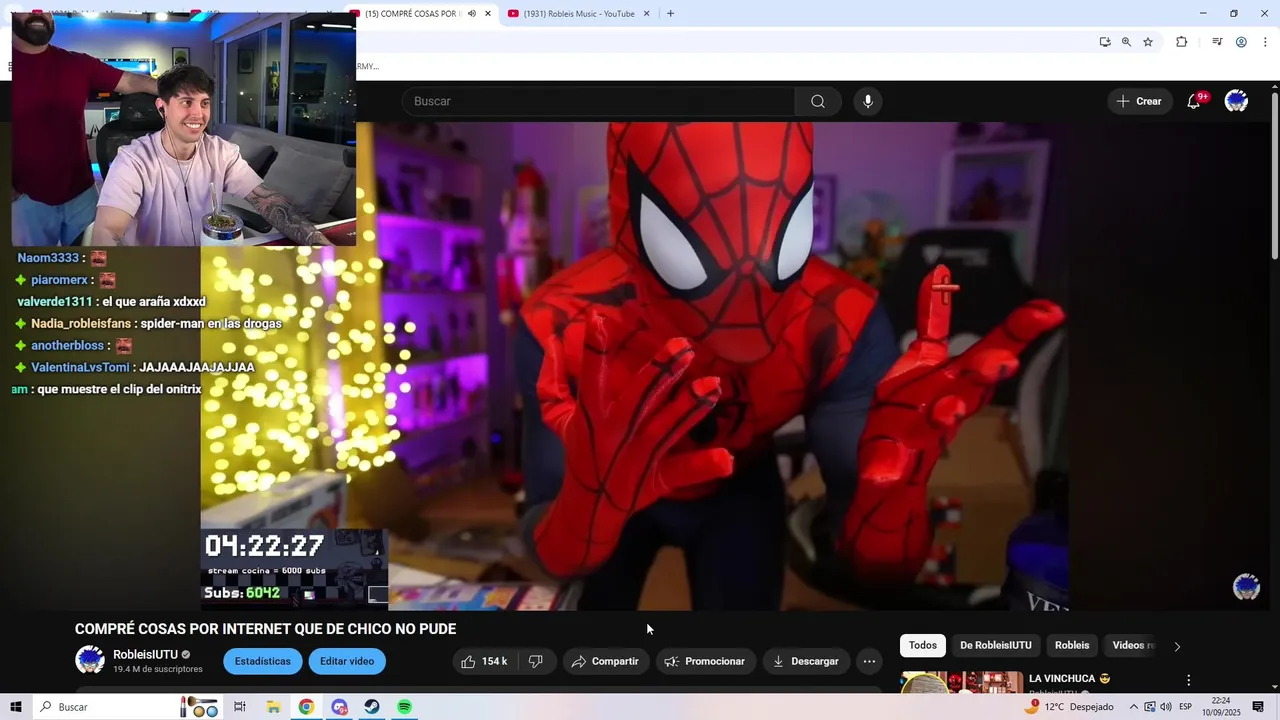The height and width of the screenshot is (720, 1280).
Task: Focus the Buscar search field
Action: [x=598, y=101]
